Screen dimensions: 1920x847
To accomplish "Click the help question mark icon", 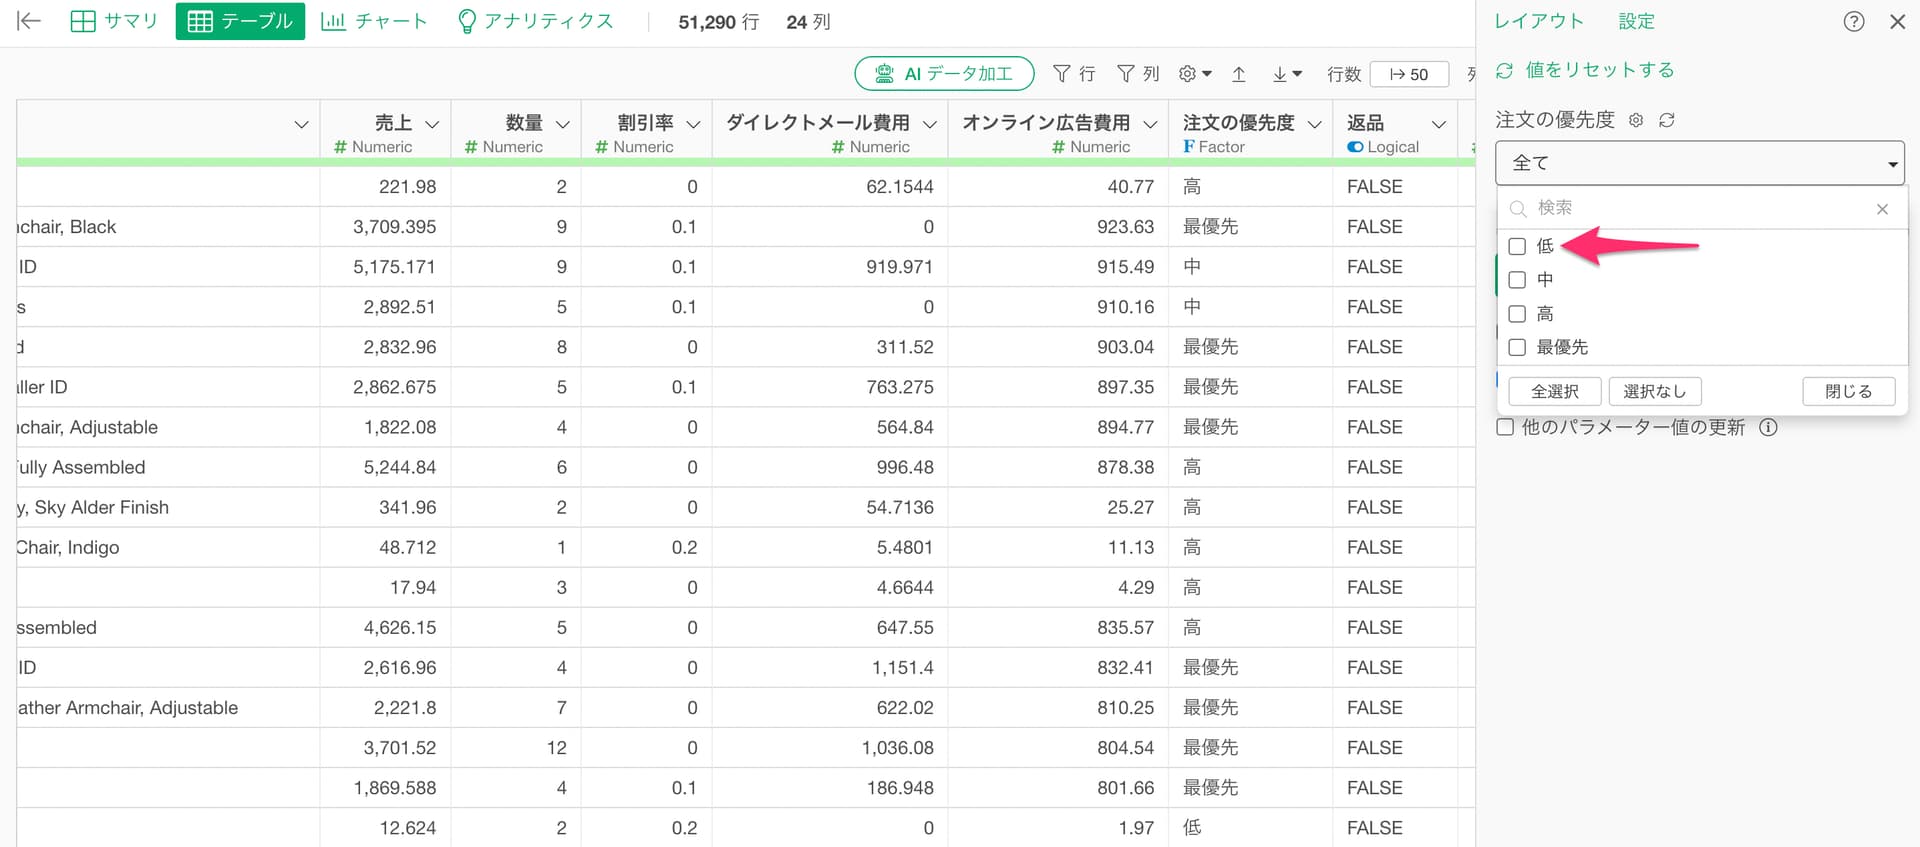I will (x=1854, y=21).
